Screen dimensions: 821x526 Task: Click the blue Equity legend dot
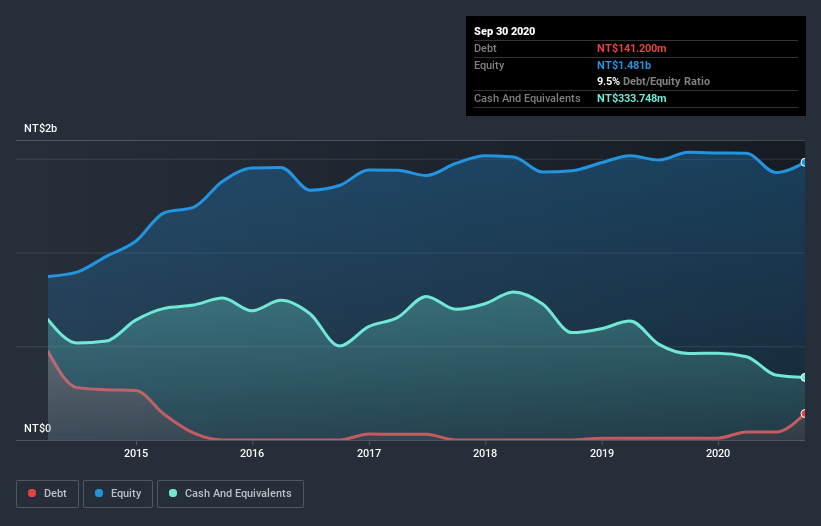pos(99,493)
